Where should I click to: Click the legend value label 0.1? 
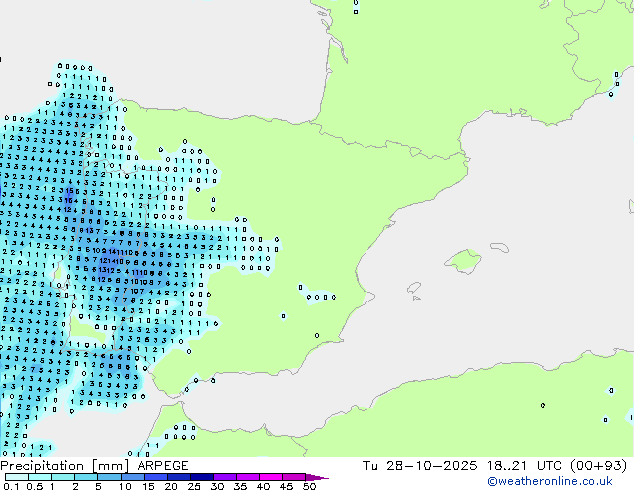pyautogui.click(x=9, y=486)
